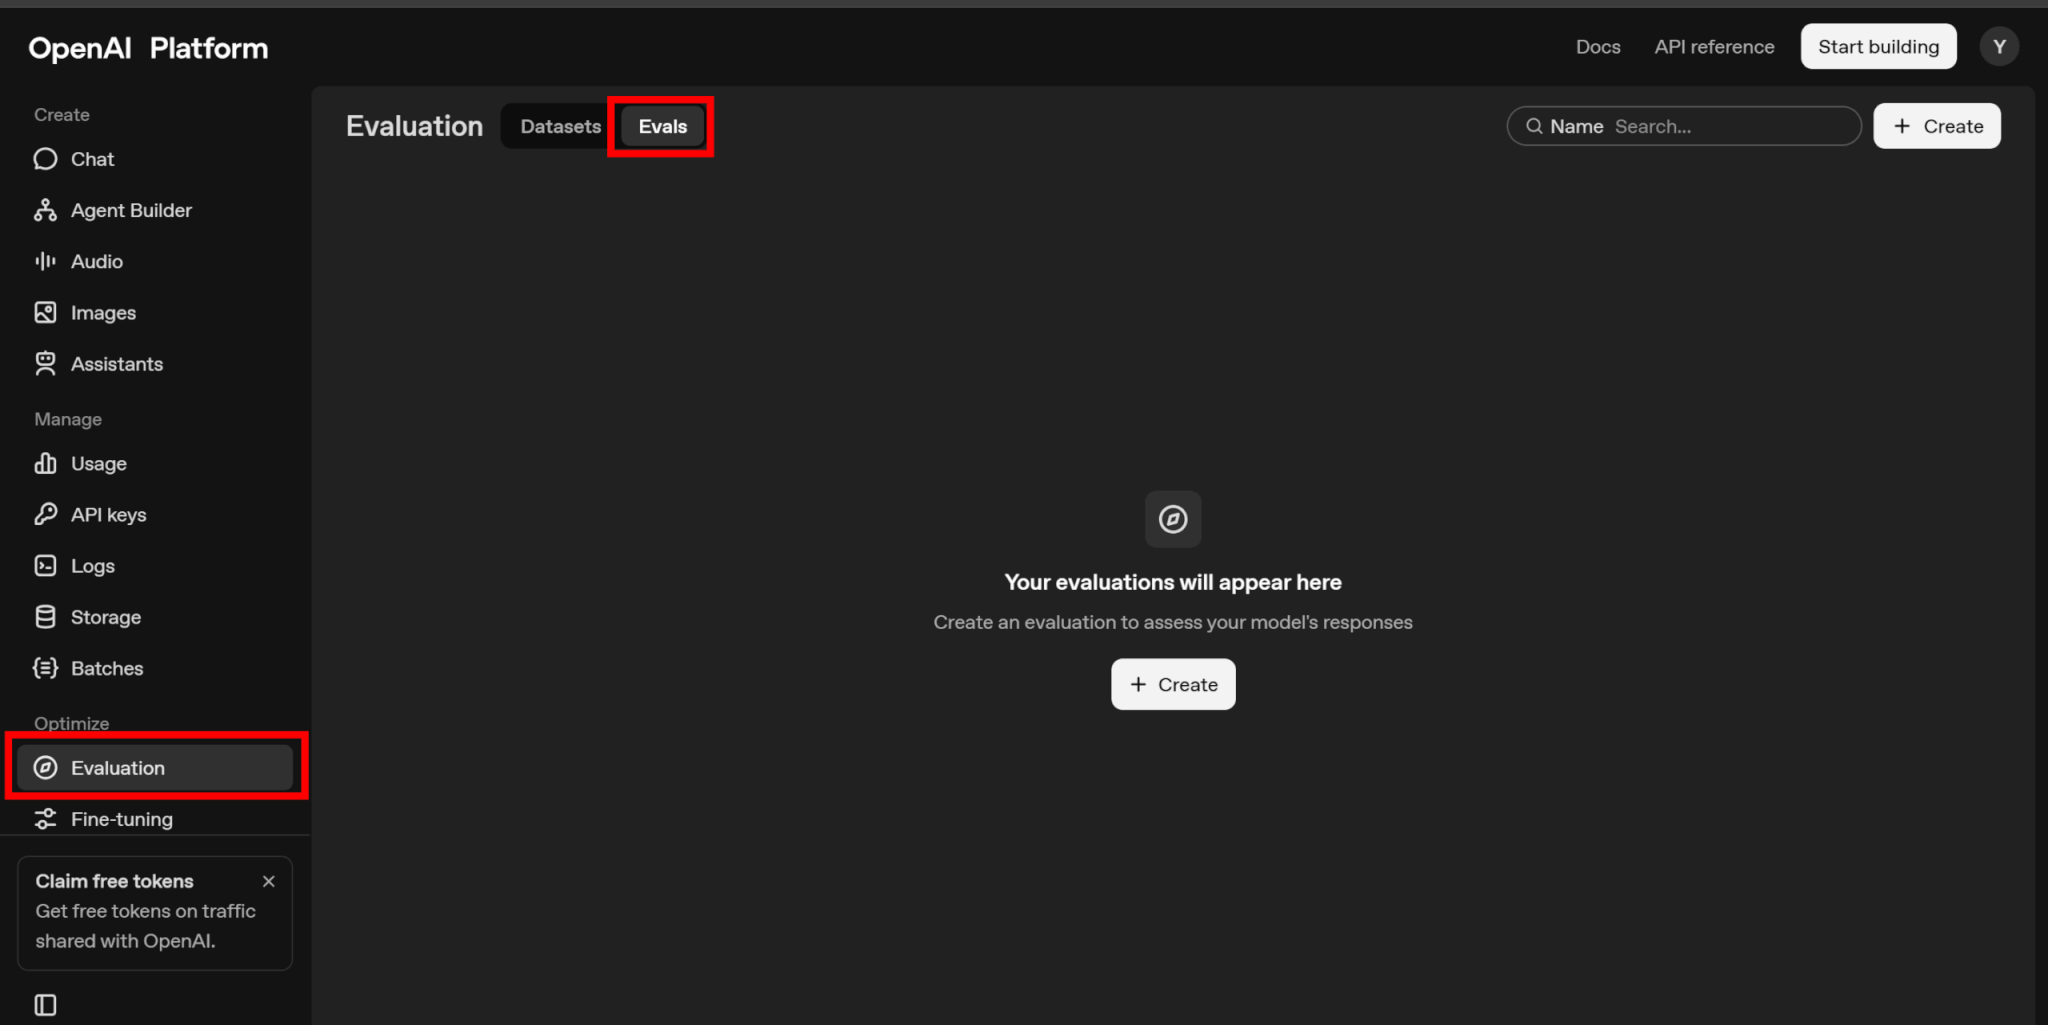
Task: Dismiss the Claim free tokens card
Action: point(268,881)
